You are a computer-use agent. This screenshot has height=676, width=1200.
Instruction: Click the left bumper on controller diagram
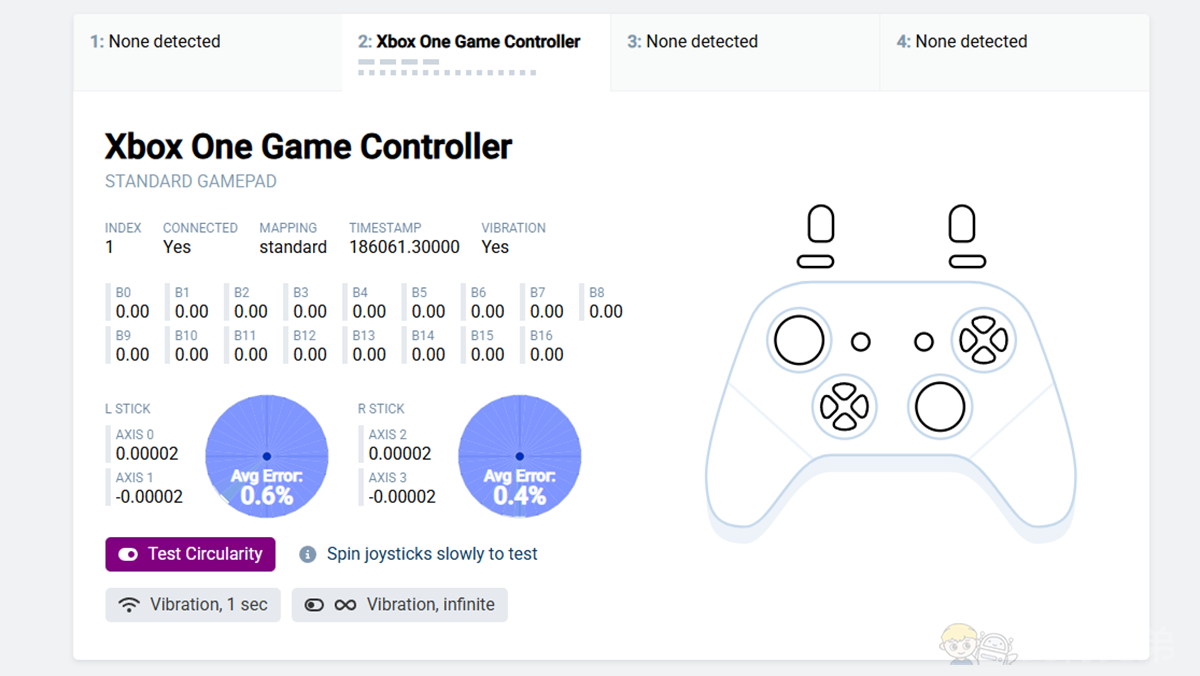pyautogui.click(x=816, y=262)
